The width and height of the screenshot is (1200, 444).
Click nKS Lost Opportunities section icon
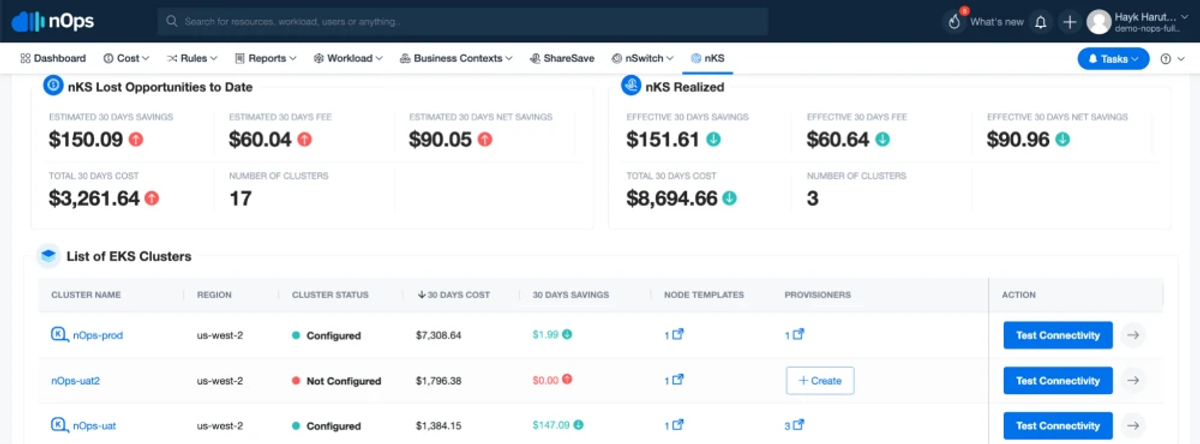(x=53, y=86)
